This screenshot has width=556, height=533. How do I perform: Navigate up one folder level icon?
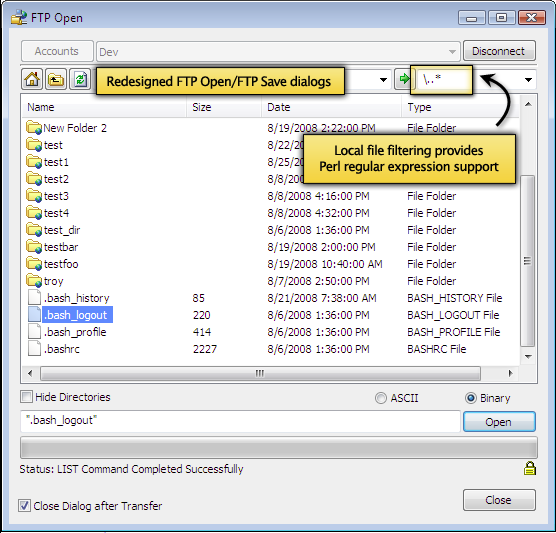point(56,79)
